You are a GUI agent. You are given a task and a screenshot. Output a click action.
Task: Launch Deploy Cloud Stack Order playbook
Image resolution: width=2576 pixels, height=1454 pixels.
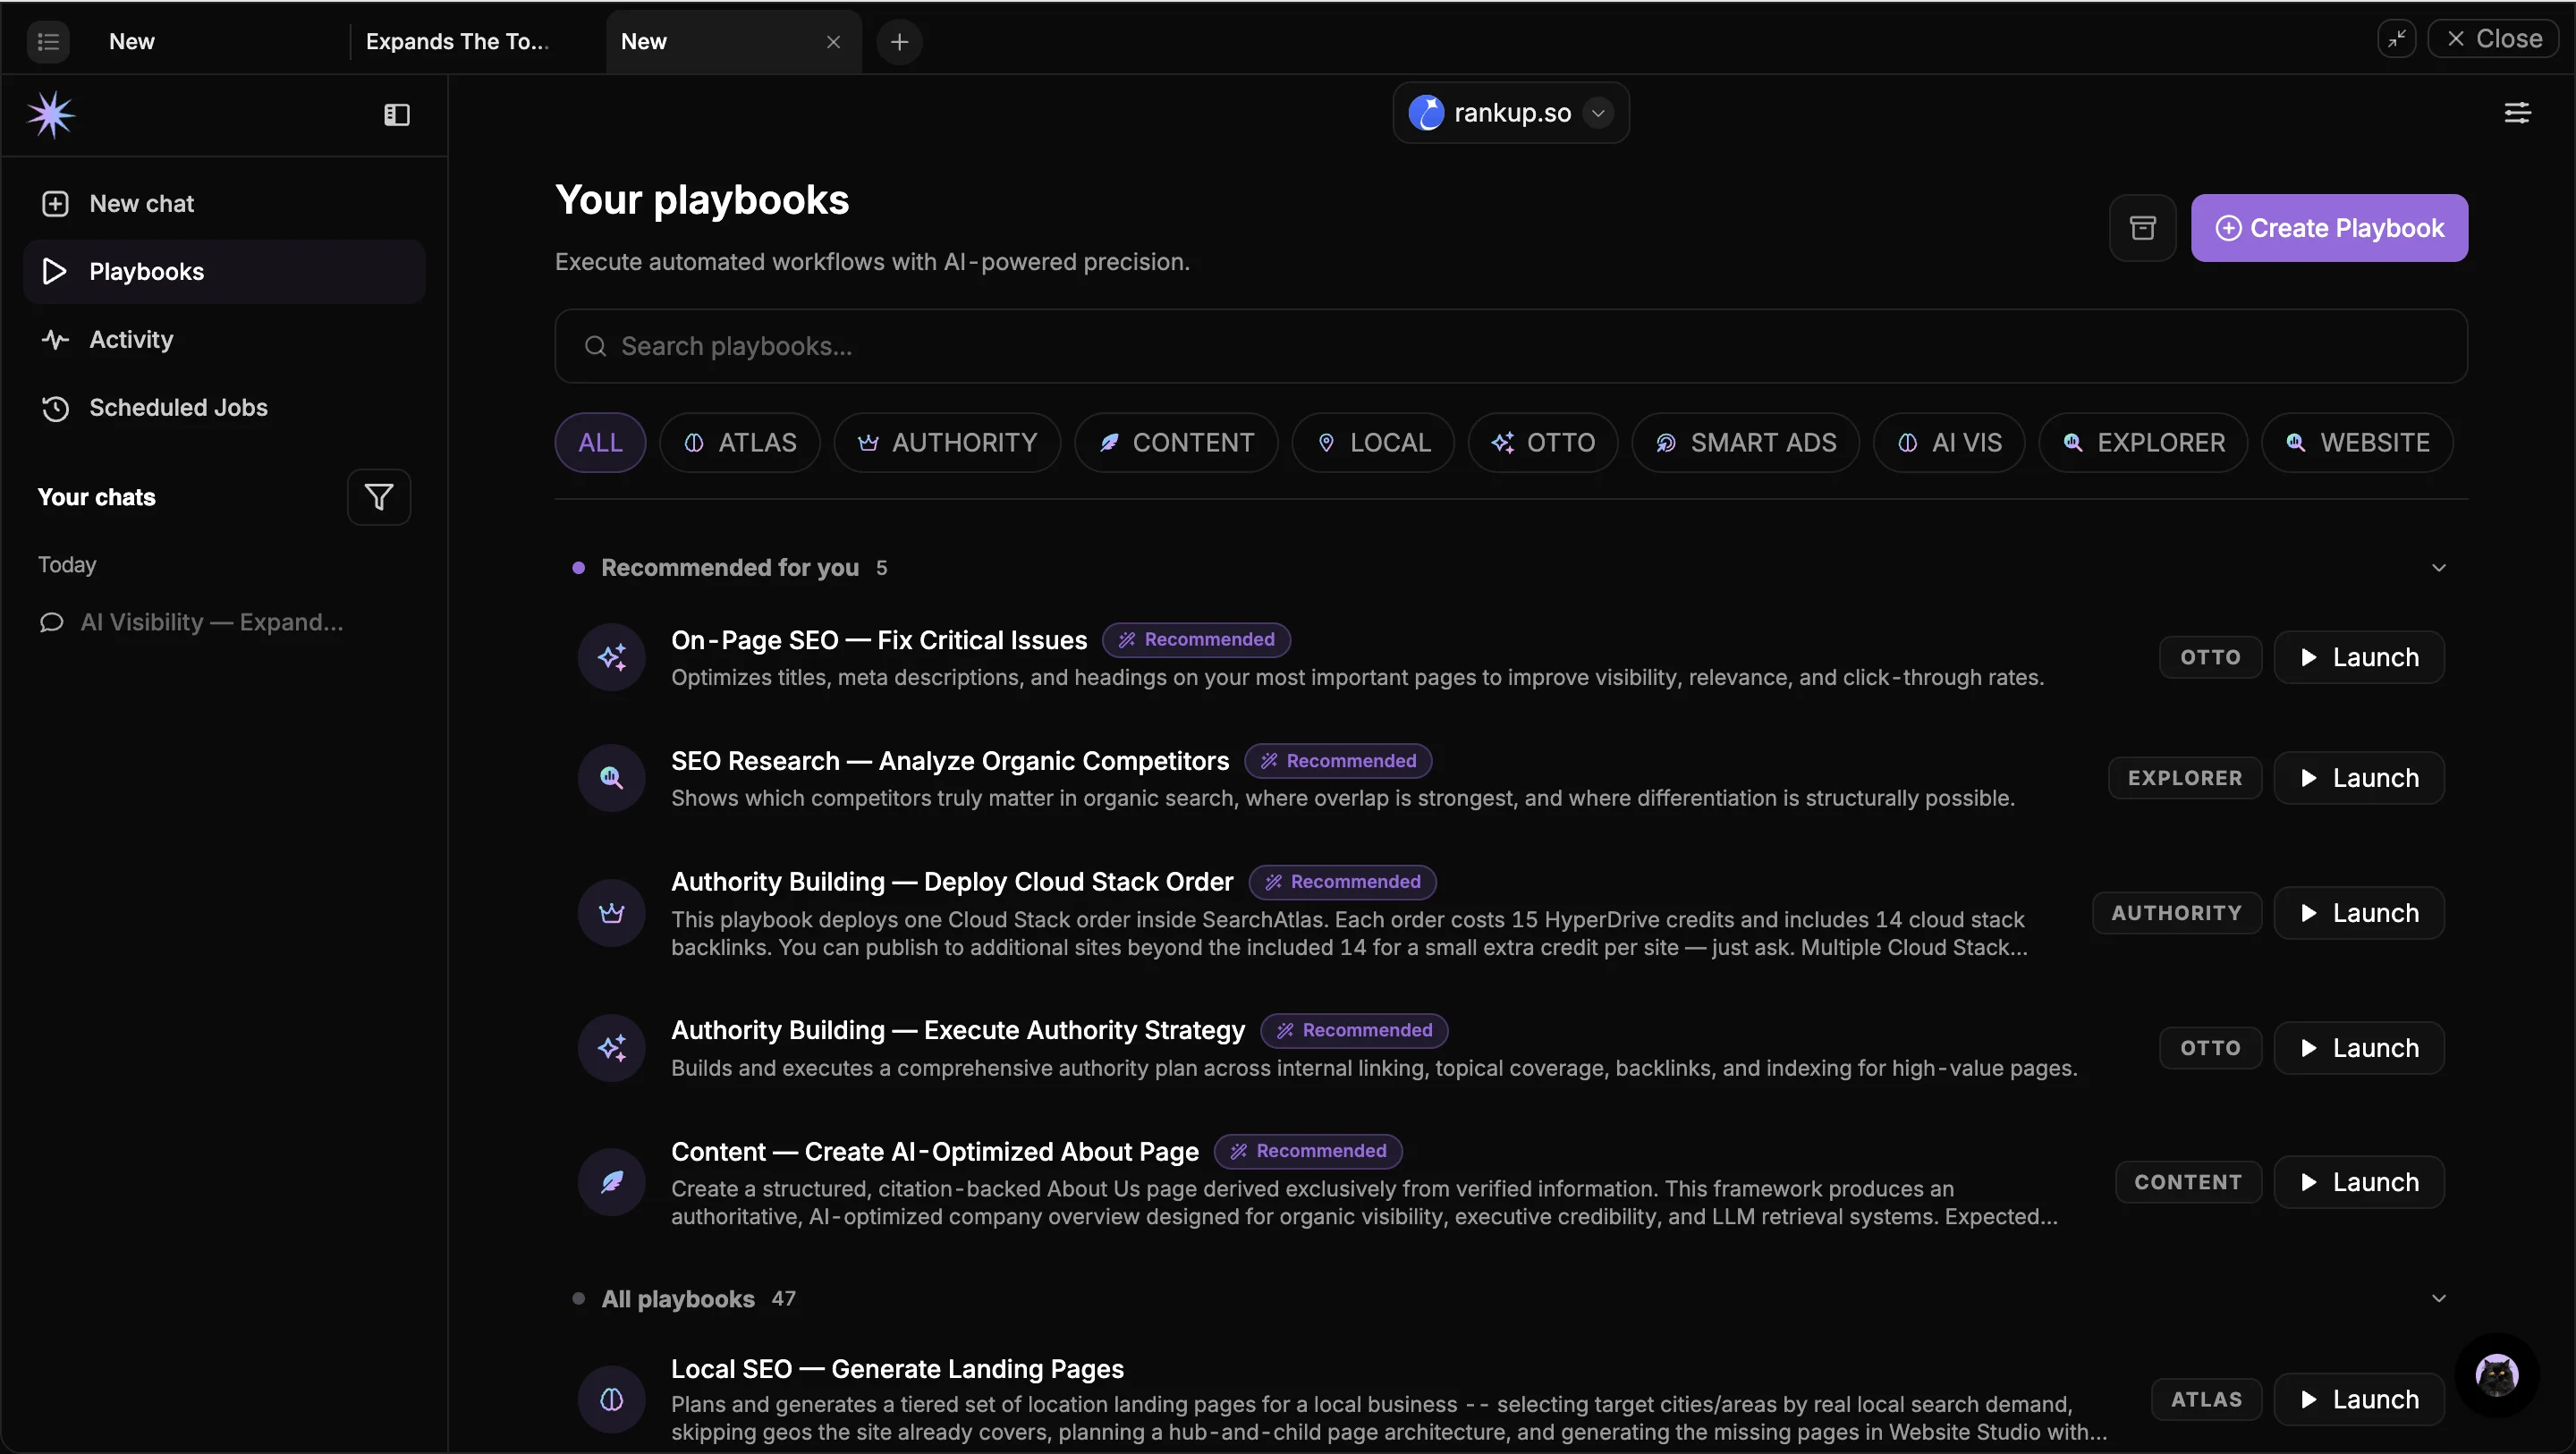(x=2359, y=913)
